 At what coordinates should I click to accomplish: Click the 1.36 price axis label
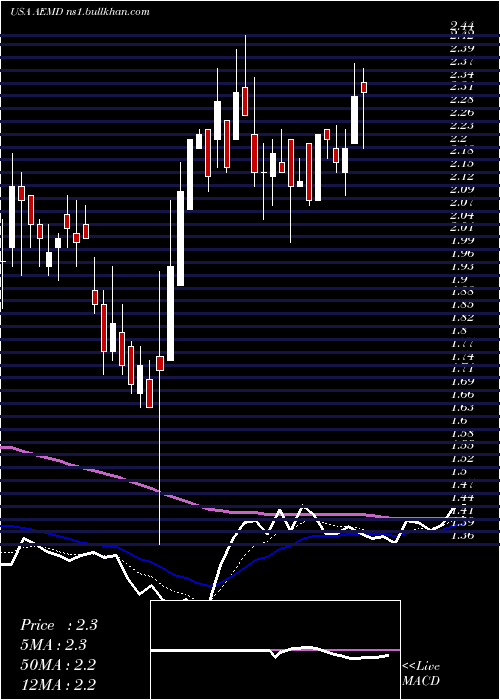(462, 536)
